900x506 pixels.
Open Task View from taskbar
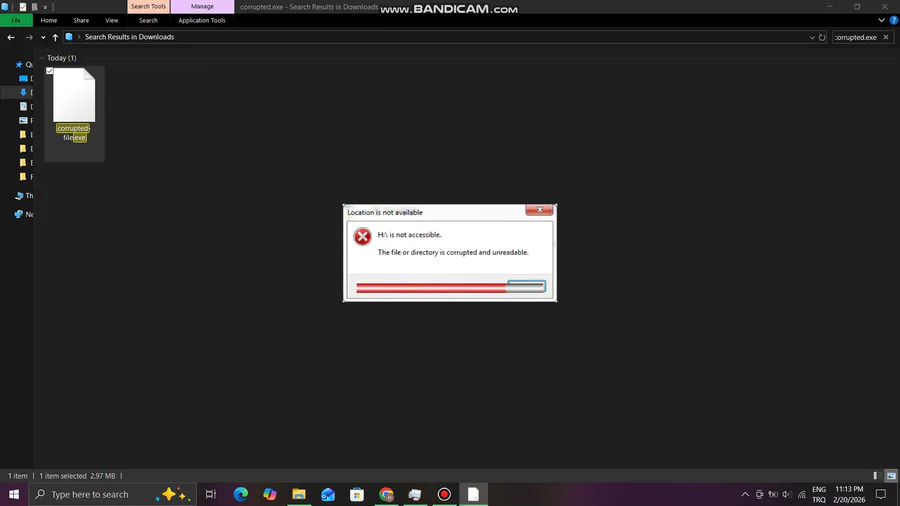click(x=211, y=494)
